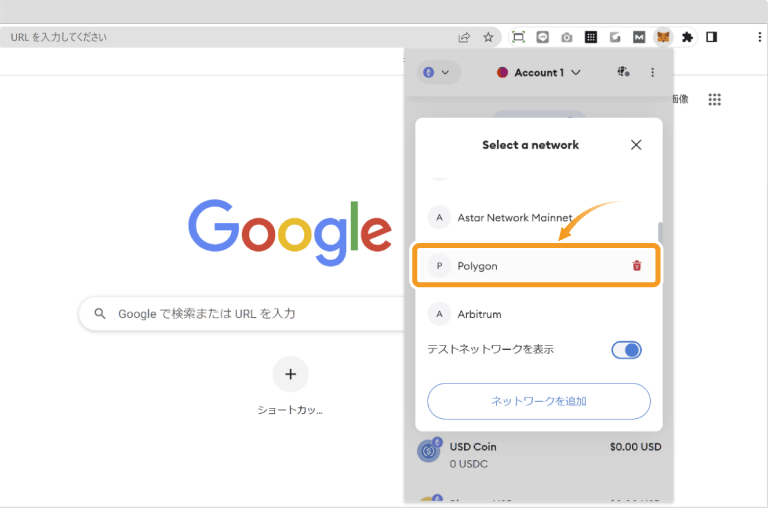
Task: Click the 画像 link on Google page
Action: click(680, 99)
